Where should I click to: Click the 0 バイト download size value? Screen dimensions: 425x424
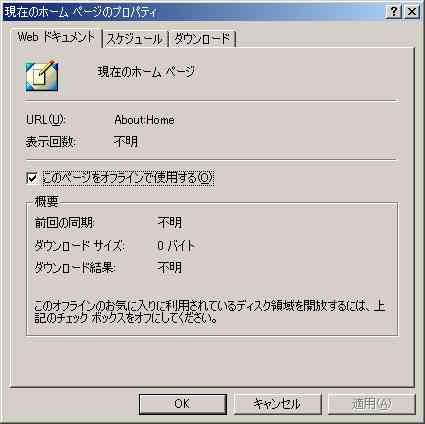click(176, 246)
